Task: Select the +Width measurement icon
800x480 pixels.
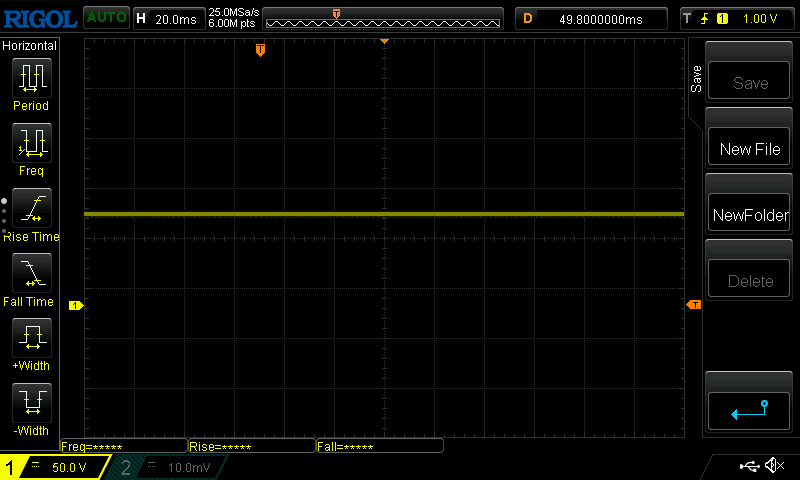Action: click(32, 338)
